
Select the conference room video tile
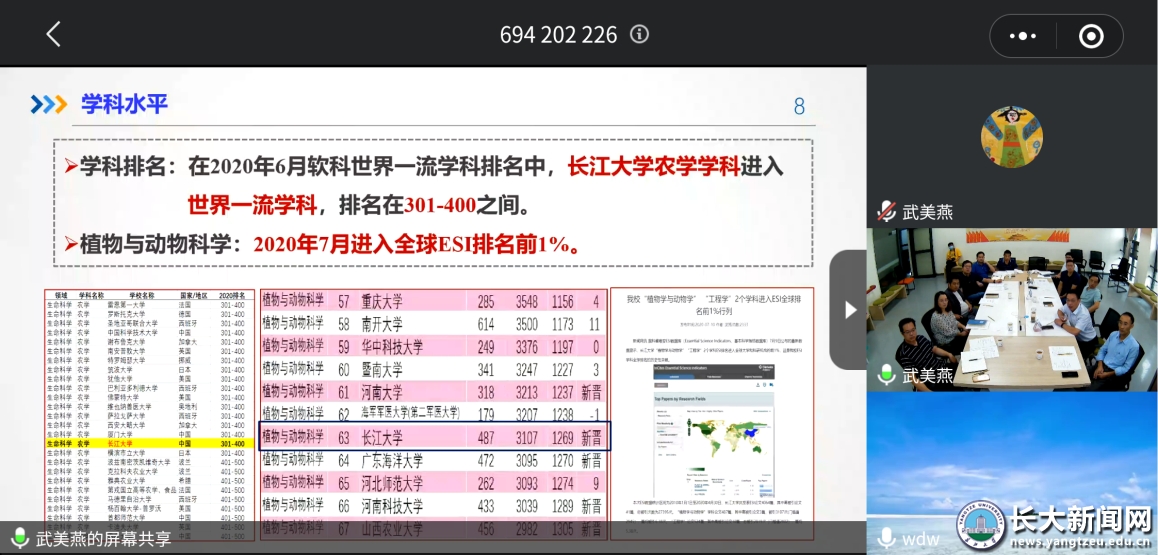(x=1012, y=309)
